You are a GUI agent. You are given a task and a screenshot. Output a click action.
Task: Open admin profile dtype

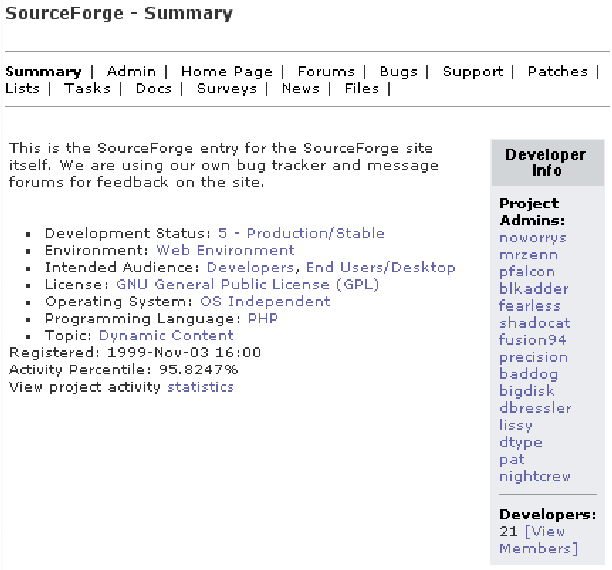(521, 443)
